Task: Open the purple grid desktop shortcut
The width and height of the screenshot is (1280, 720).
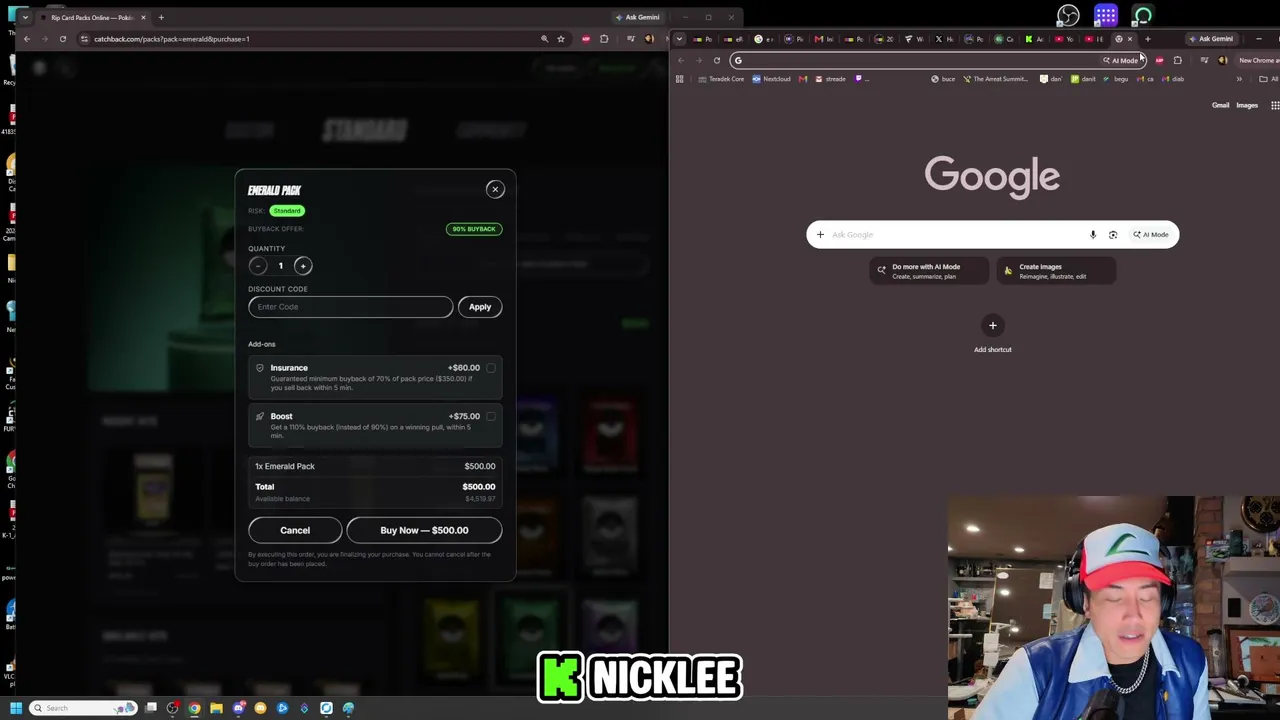Action: pyautogui.click(x=1105, y=15)
